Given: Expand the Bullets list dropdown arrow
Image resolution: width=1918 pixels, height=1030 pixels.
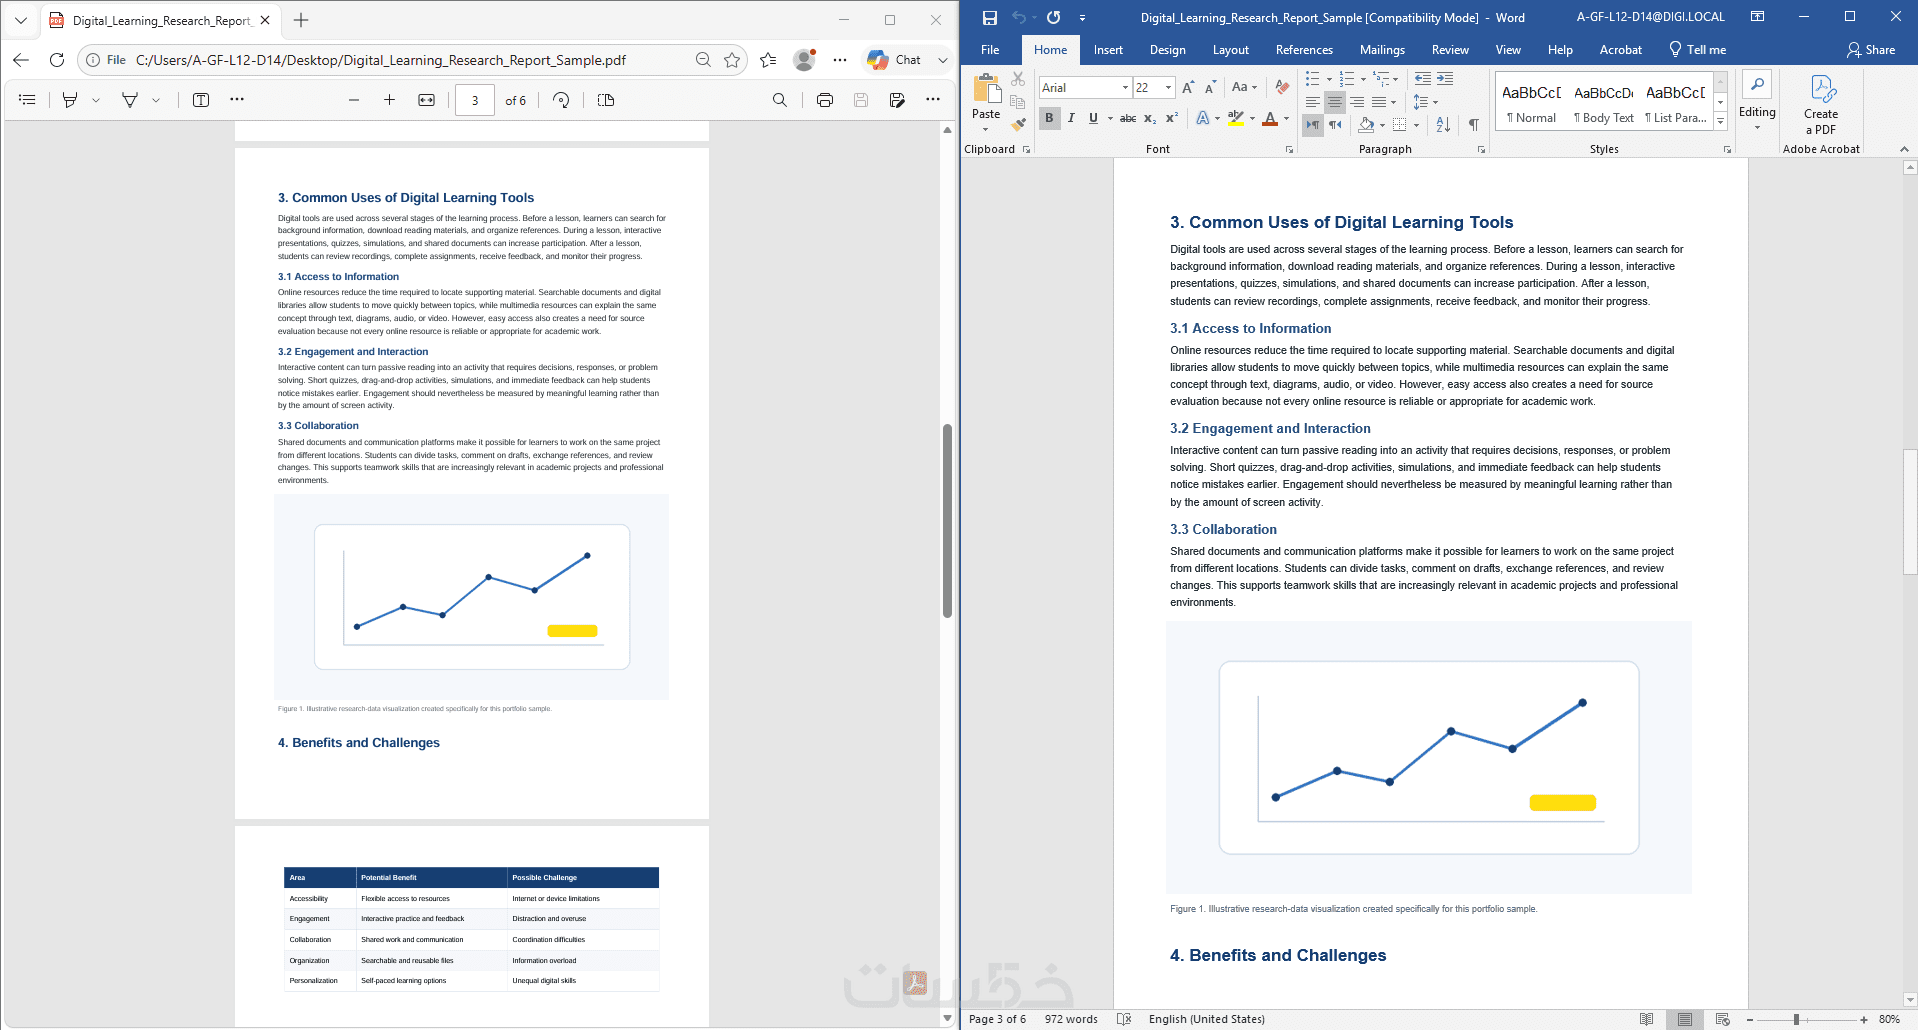Looking at the screenshot, I should [1329, 79].
